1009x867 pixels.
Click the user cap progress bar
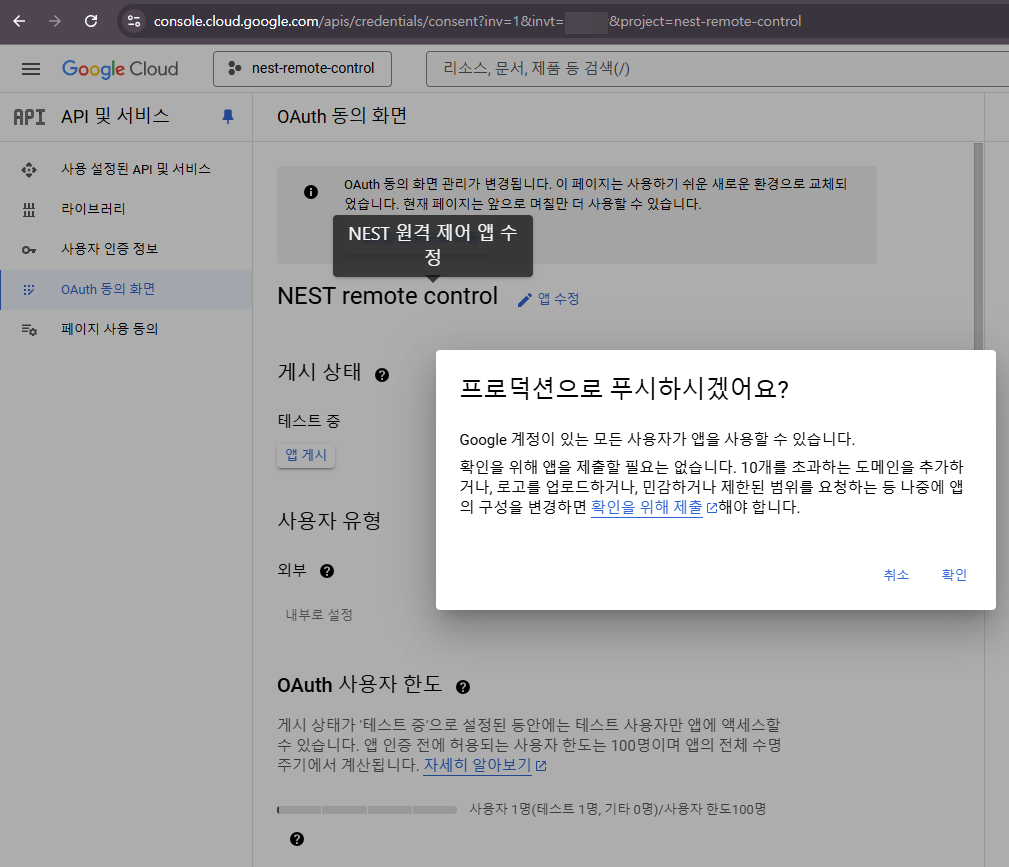[367, 810]
